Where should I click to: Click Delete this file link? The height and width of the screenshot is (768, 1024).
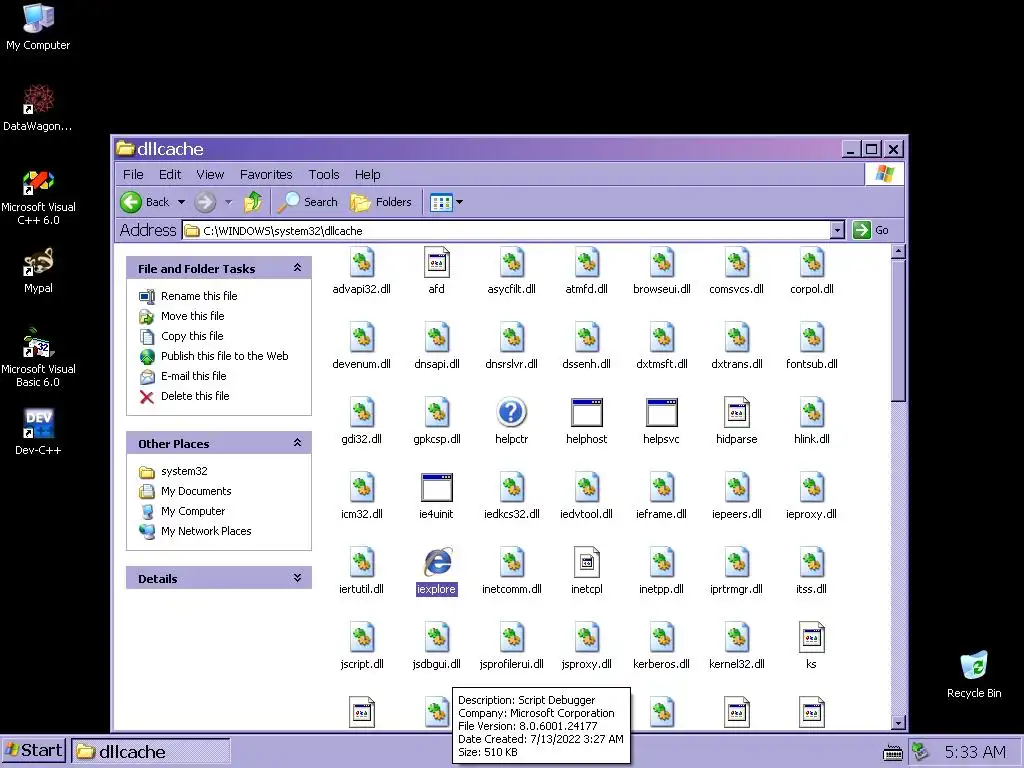[195, 396]
